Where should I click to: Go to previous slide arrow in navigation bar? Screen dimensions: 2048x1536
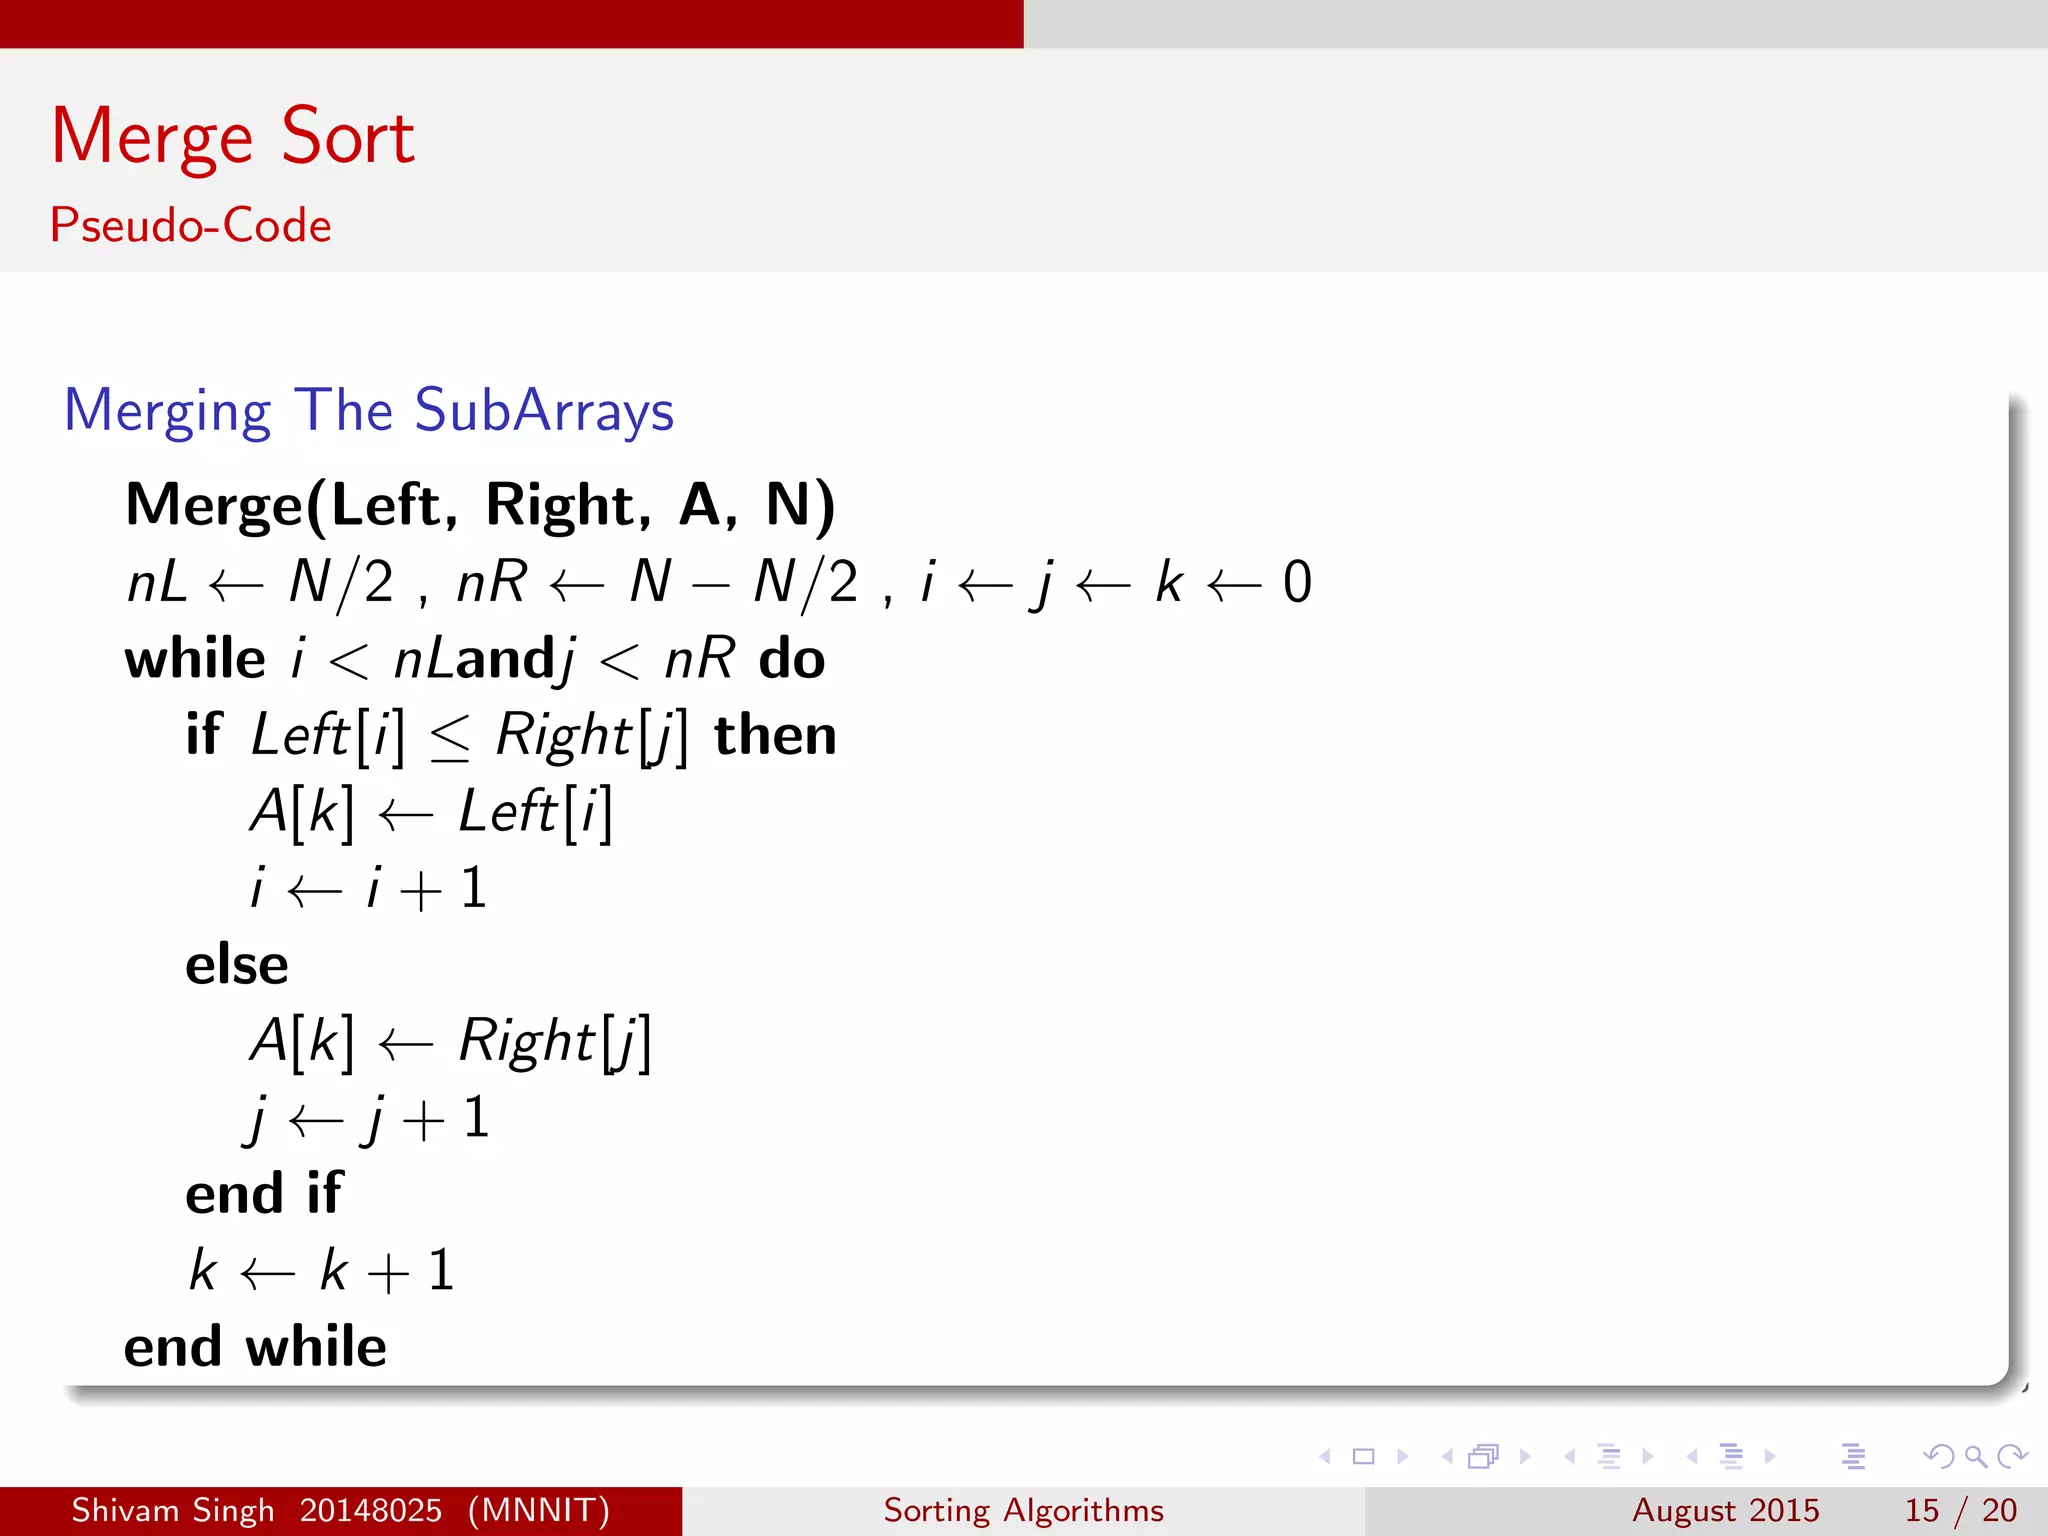[x=1325, y=1456]
